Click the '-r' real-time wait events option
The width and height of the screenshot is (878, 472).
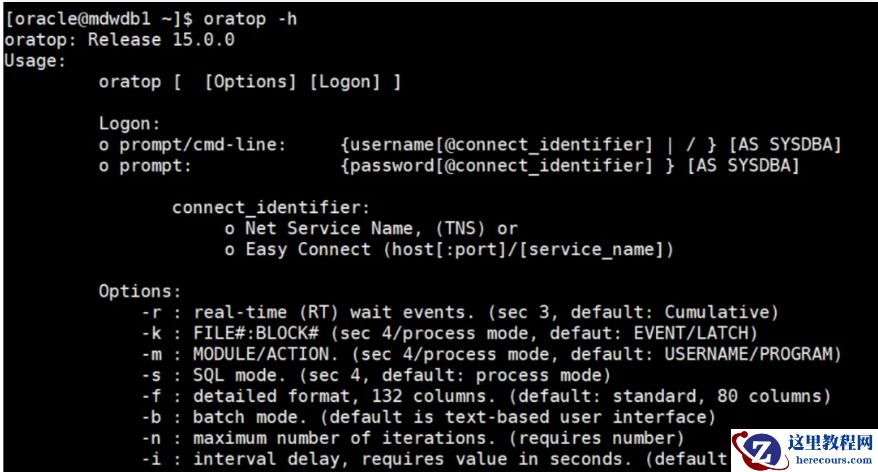coord(151,312)
